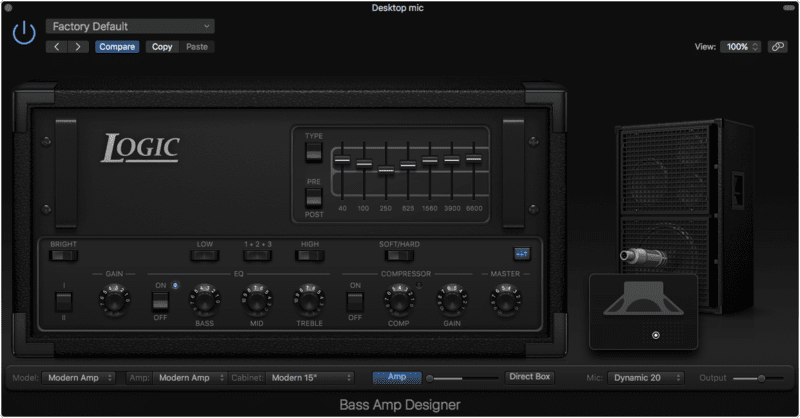Screen dimensions: 800x418
Task: Select the Amp signal button
Action: 397,377
